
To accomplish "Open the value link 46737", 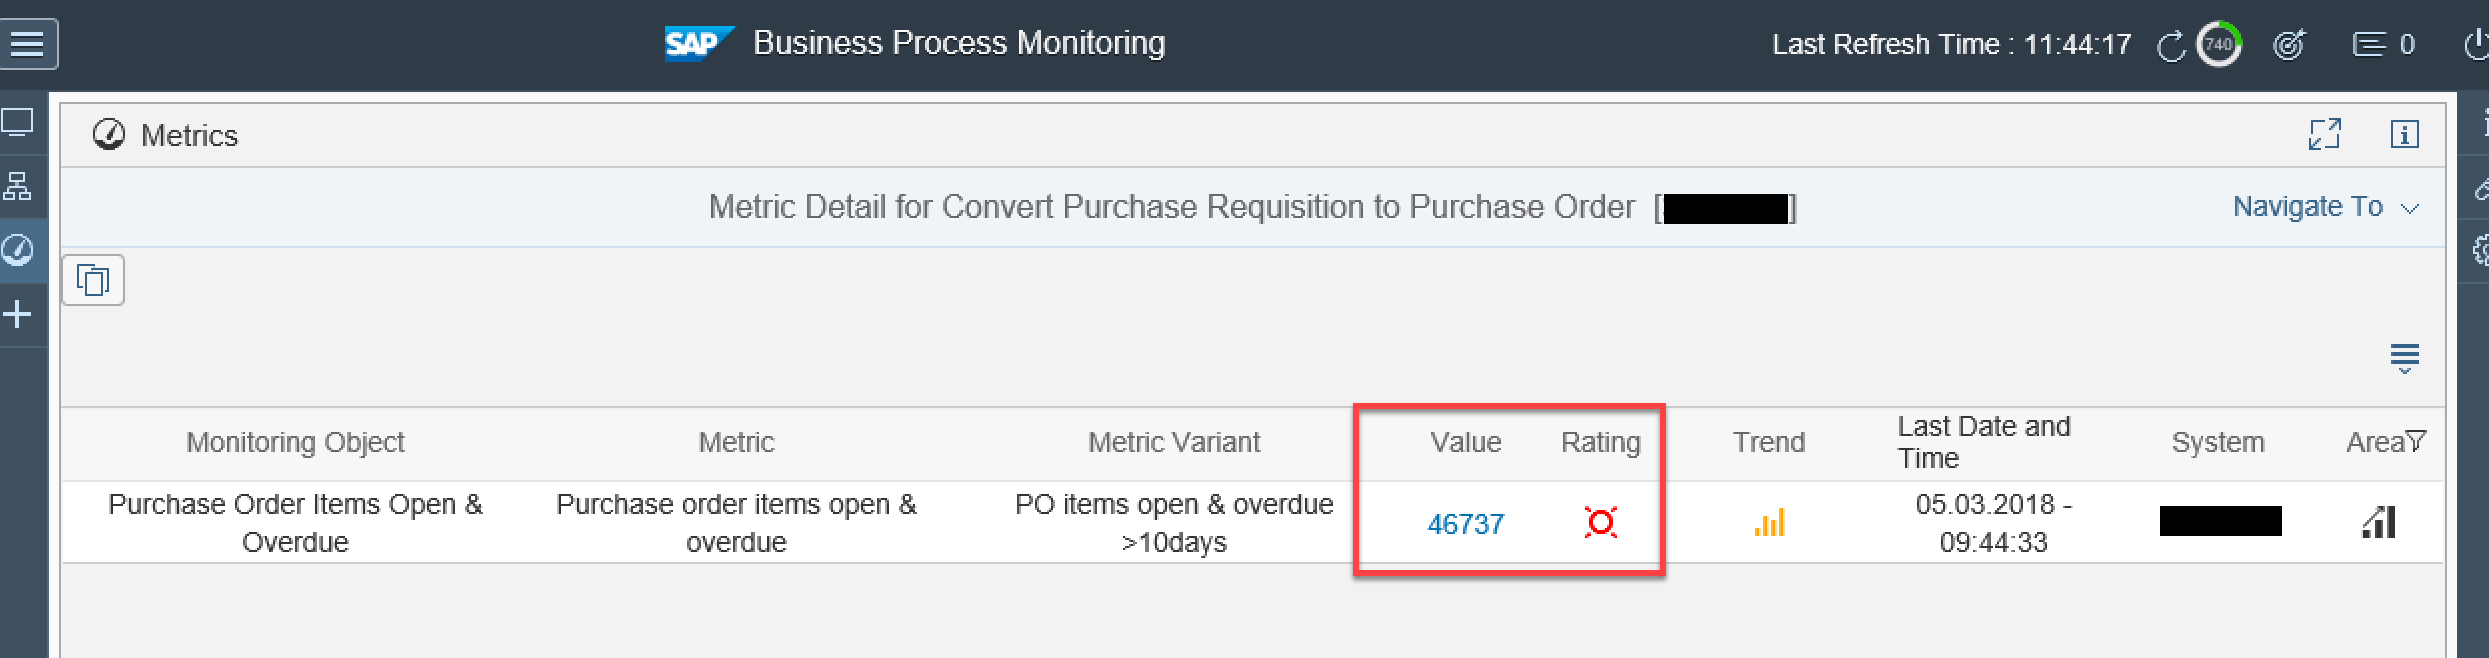I will tap(1466, 524).
